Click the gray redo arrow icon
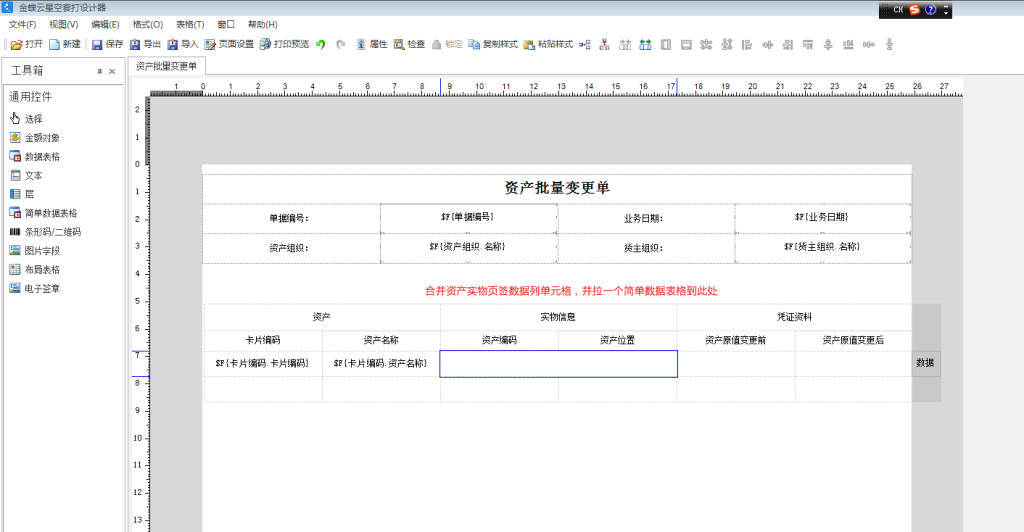This screenshot has width=1024, height=532. tap(340, 44)
